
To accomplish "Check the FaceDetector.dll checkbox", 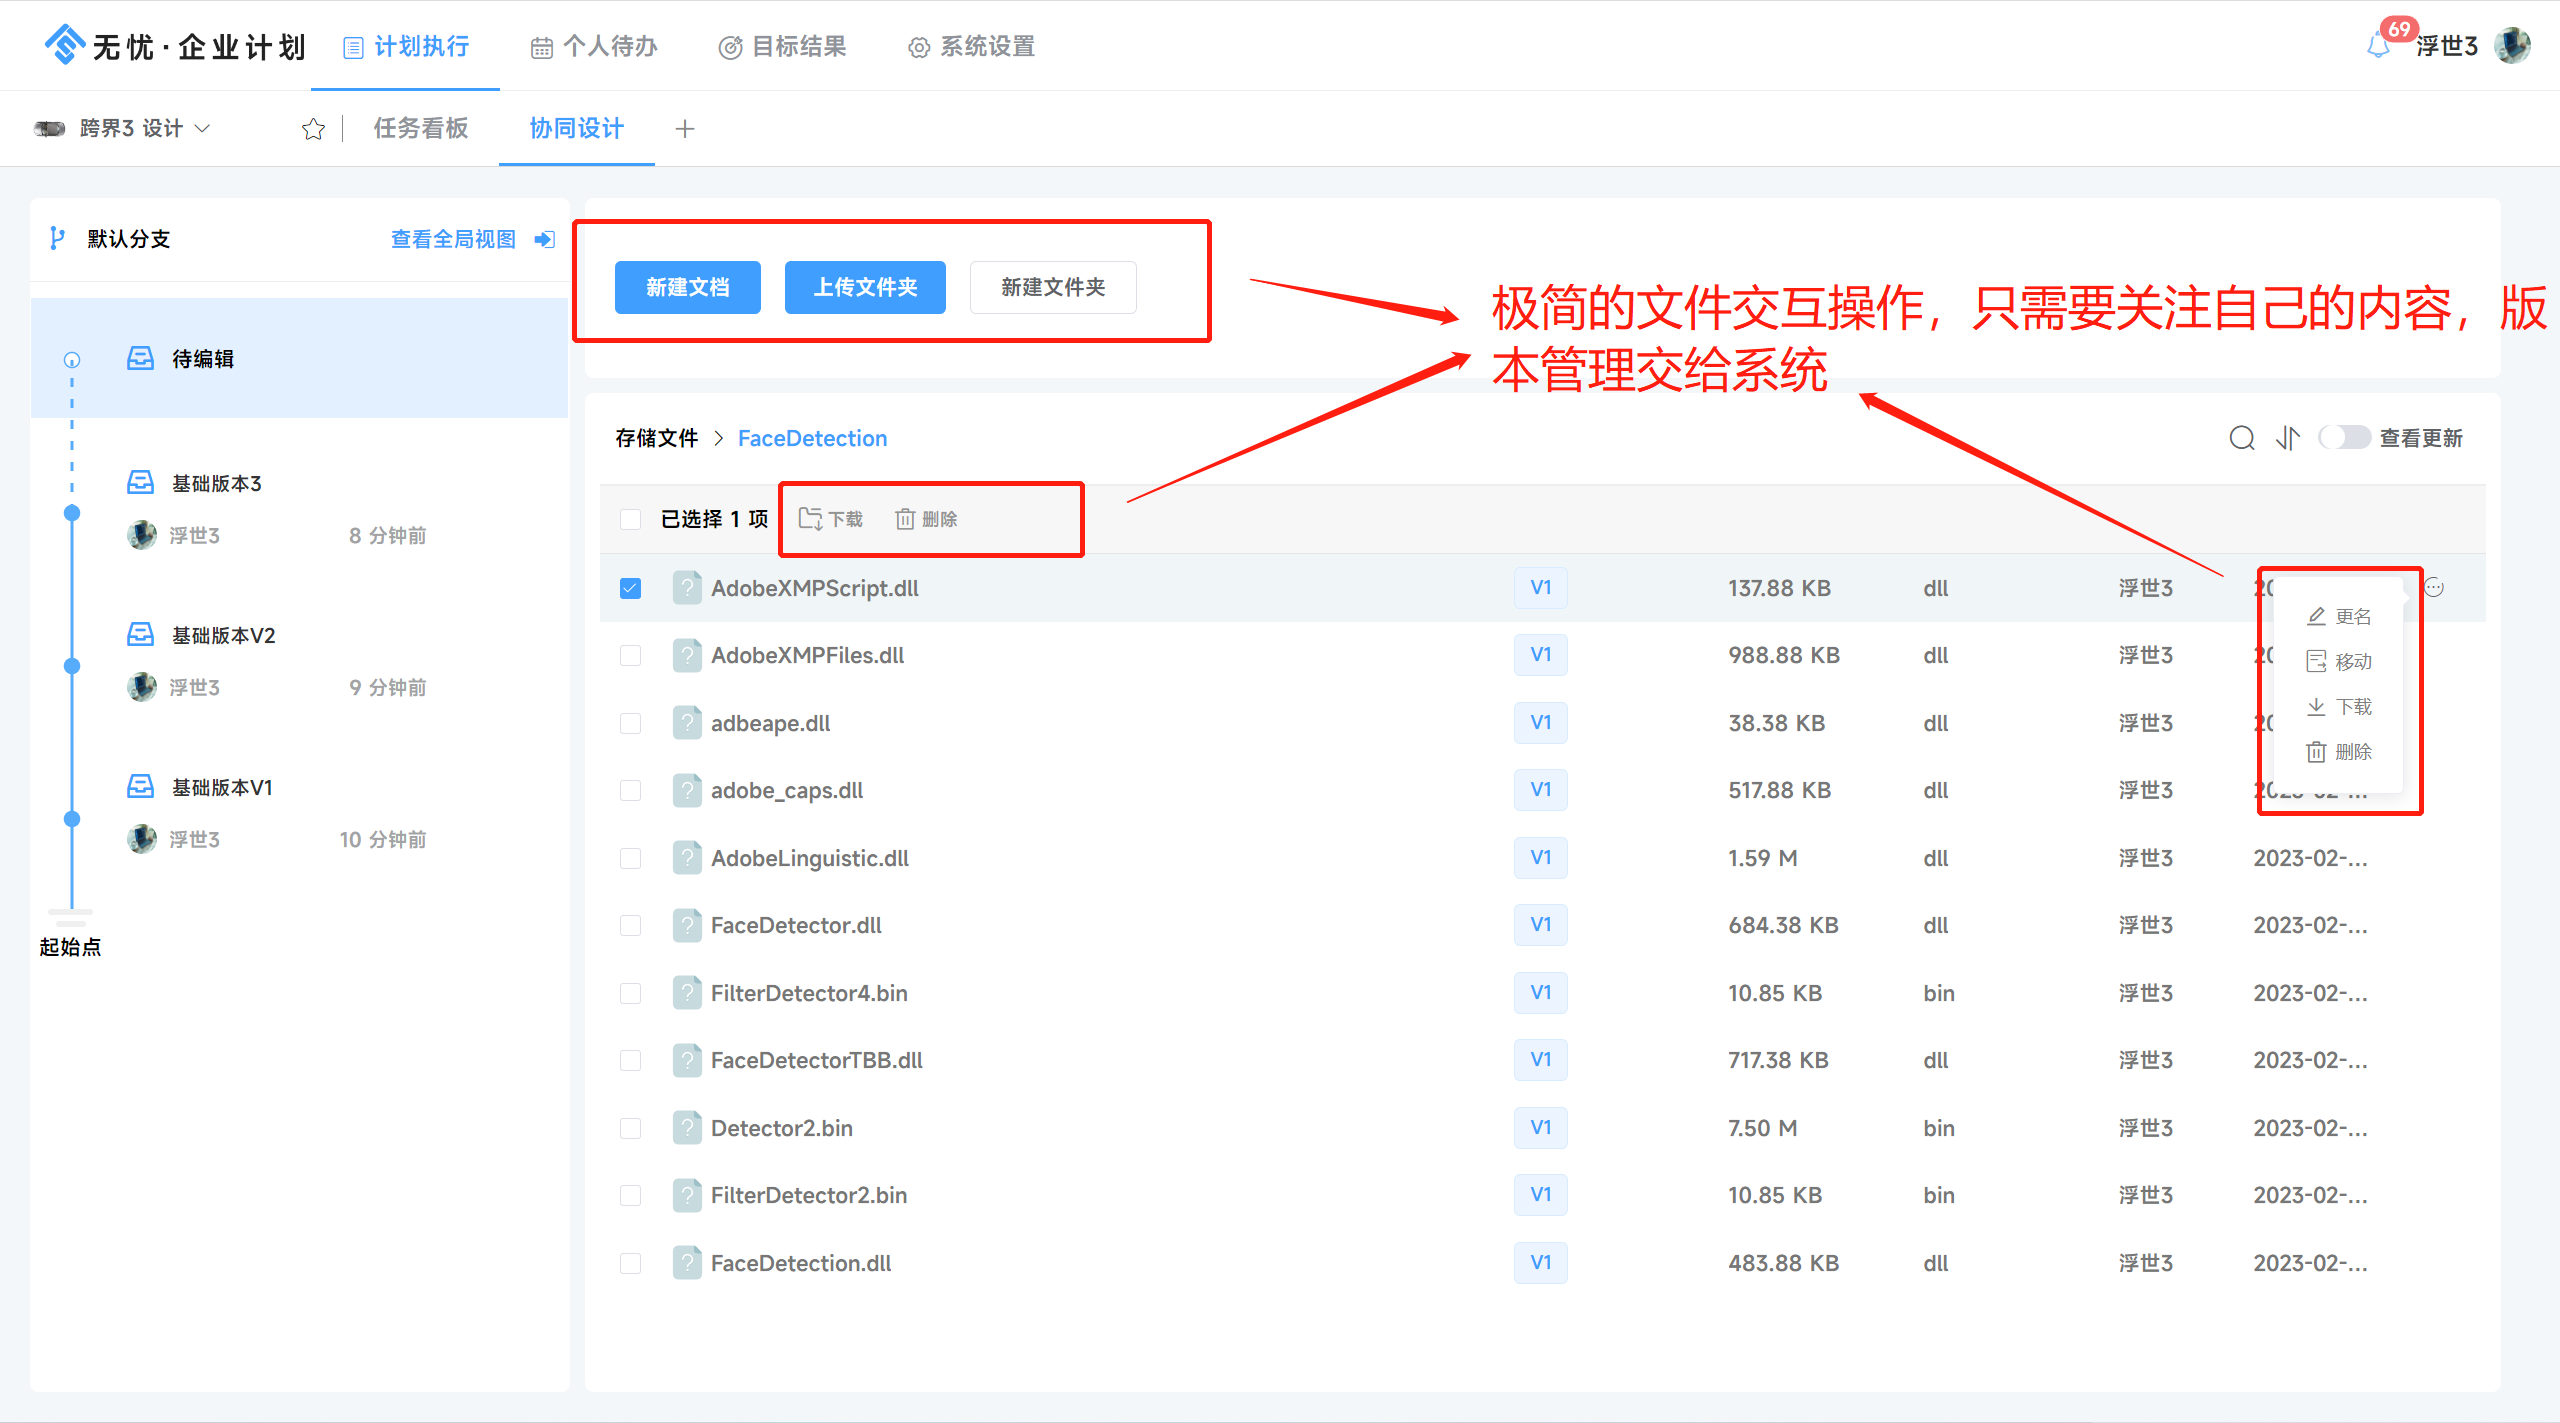I will [x=630, y=926].
